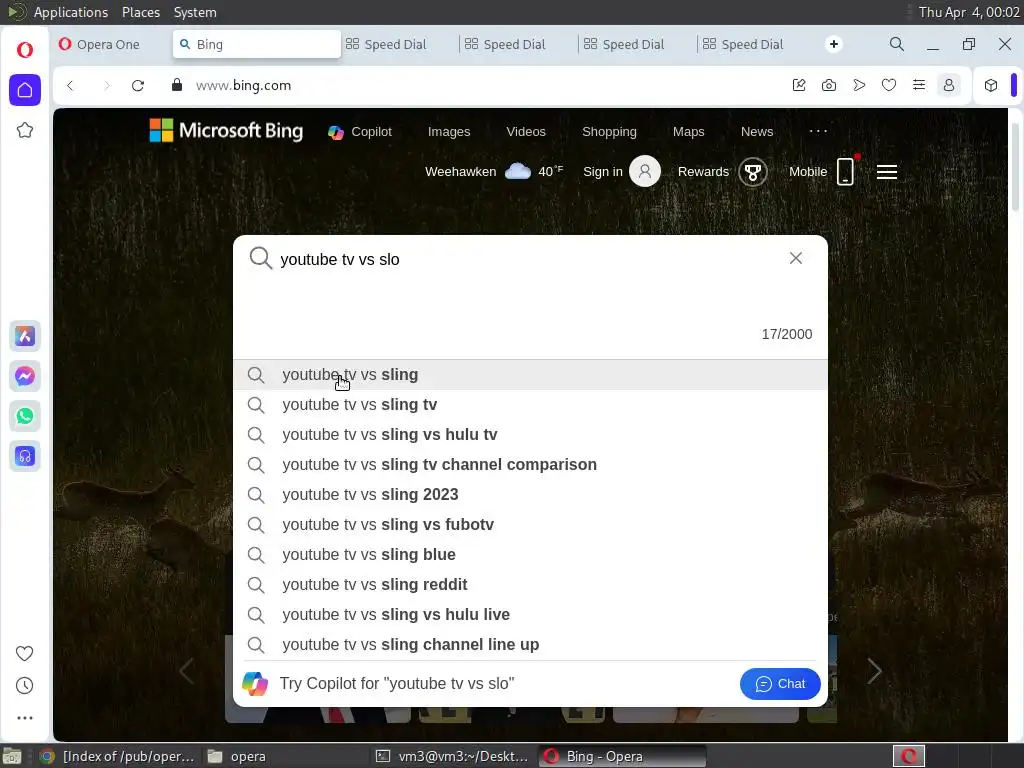Reload the Bing page

point(138,86)
